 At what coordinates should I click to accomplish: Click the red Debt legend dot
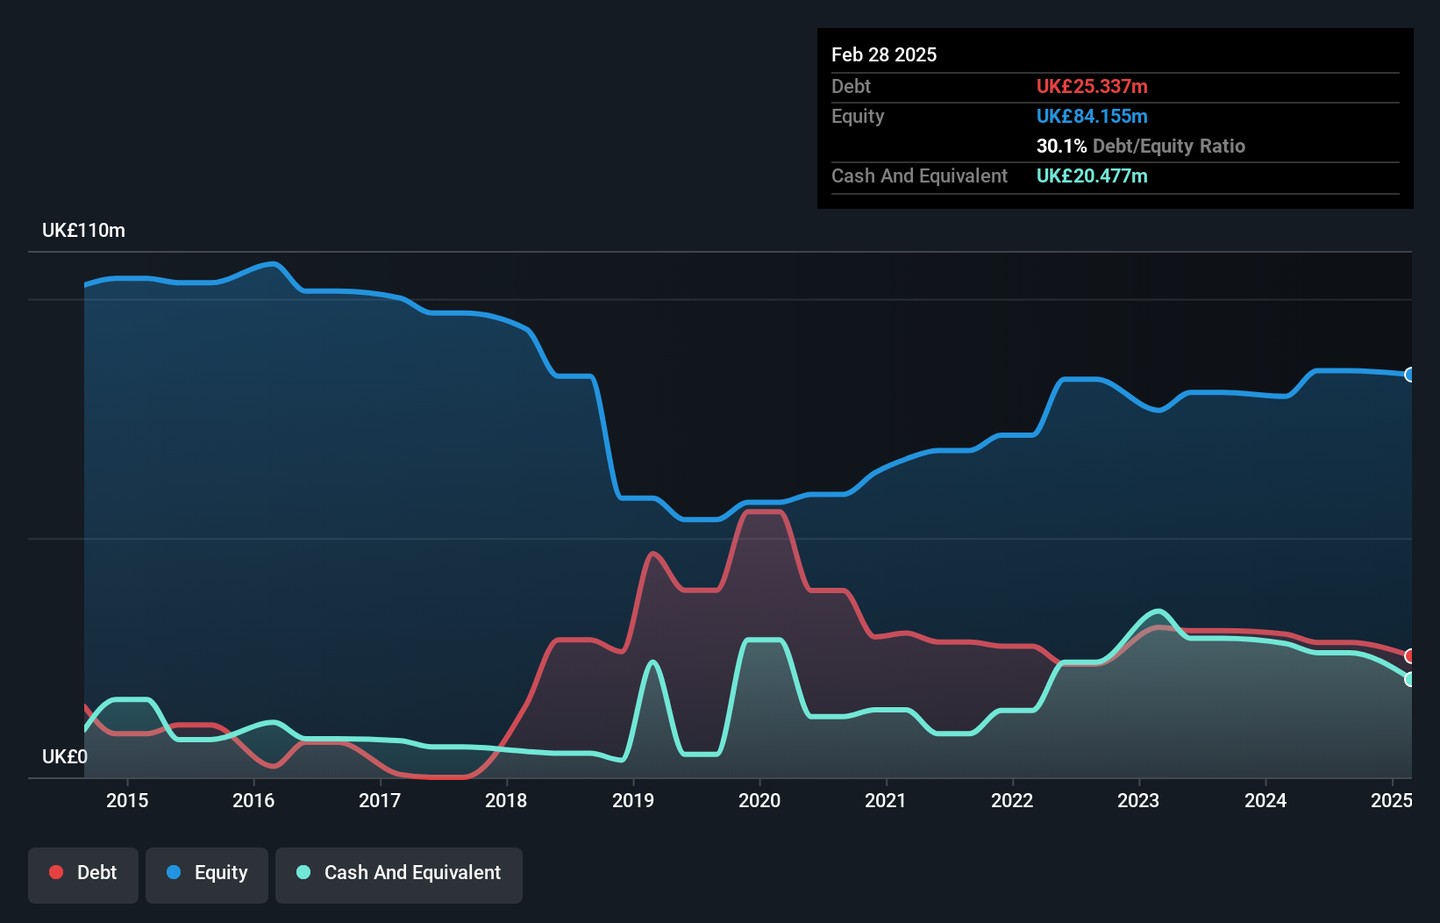tap(57, 872)
